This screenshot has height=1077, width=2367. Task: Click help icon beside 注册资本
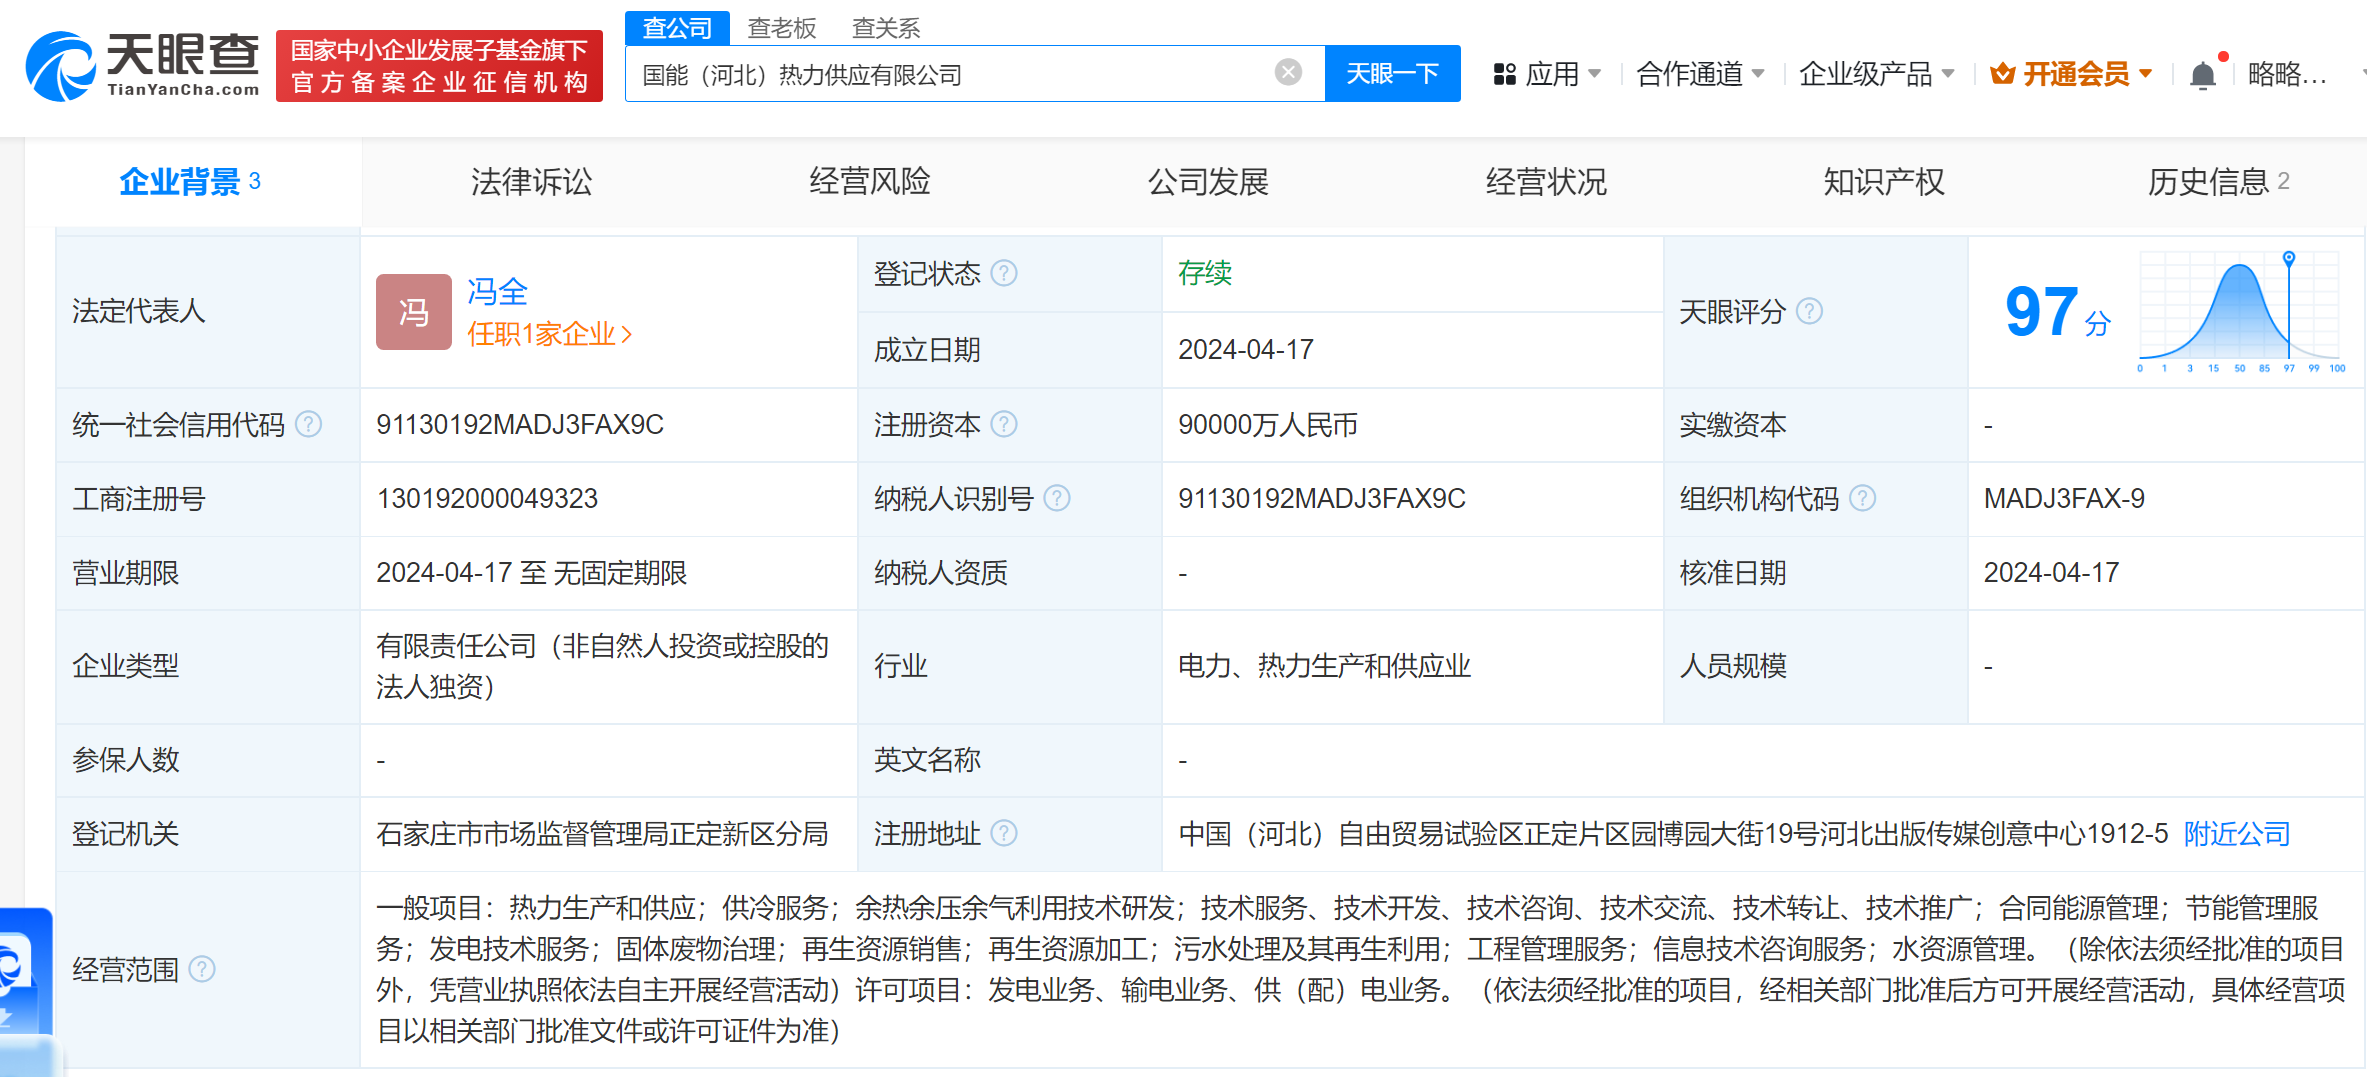[1004, 425]
